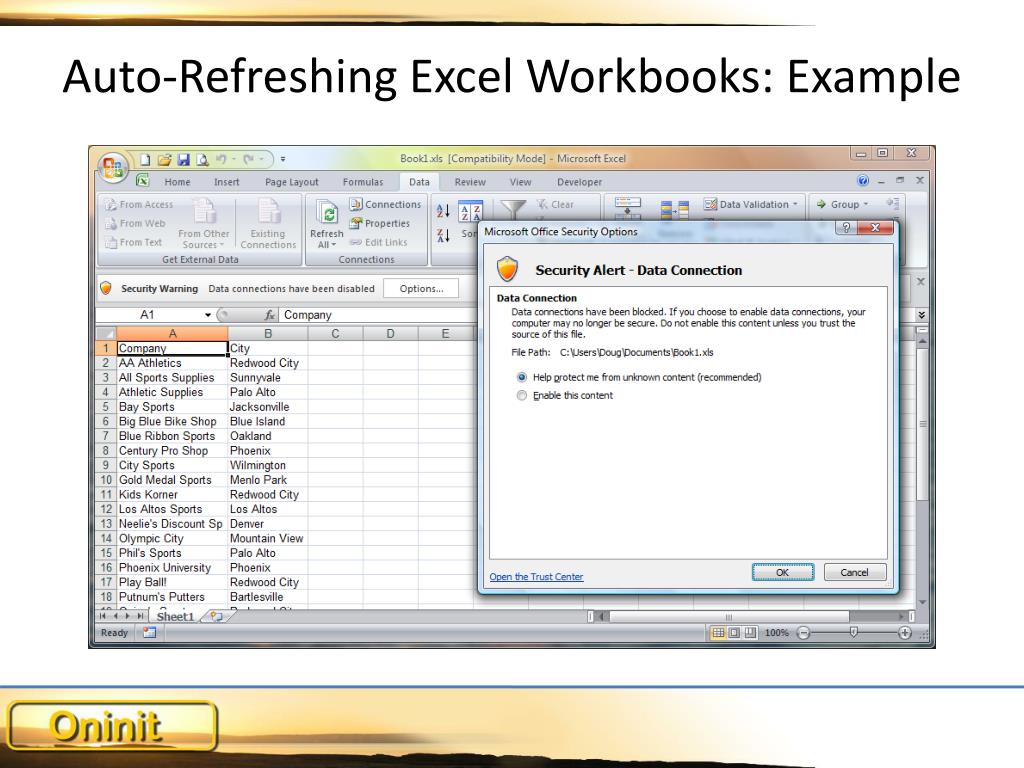Viewport: 1024px width, 768px height.
Task: Open the Data Validation dropdown arrow
Action: click(x=795, y=204)
